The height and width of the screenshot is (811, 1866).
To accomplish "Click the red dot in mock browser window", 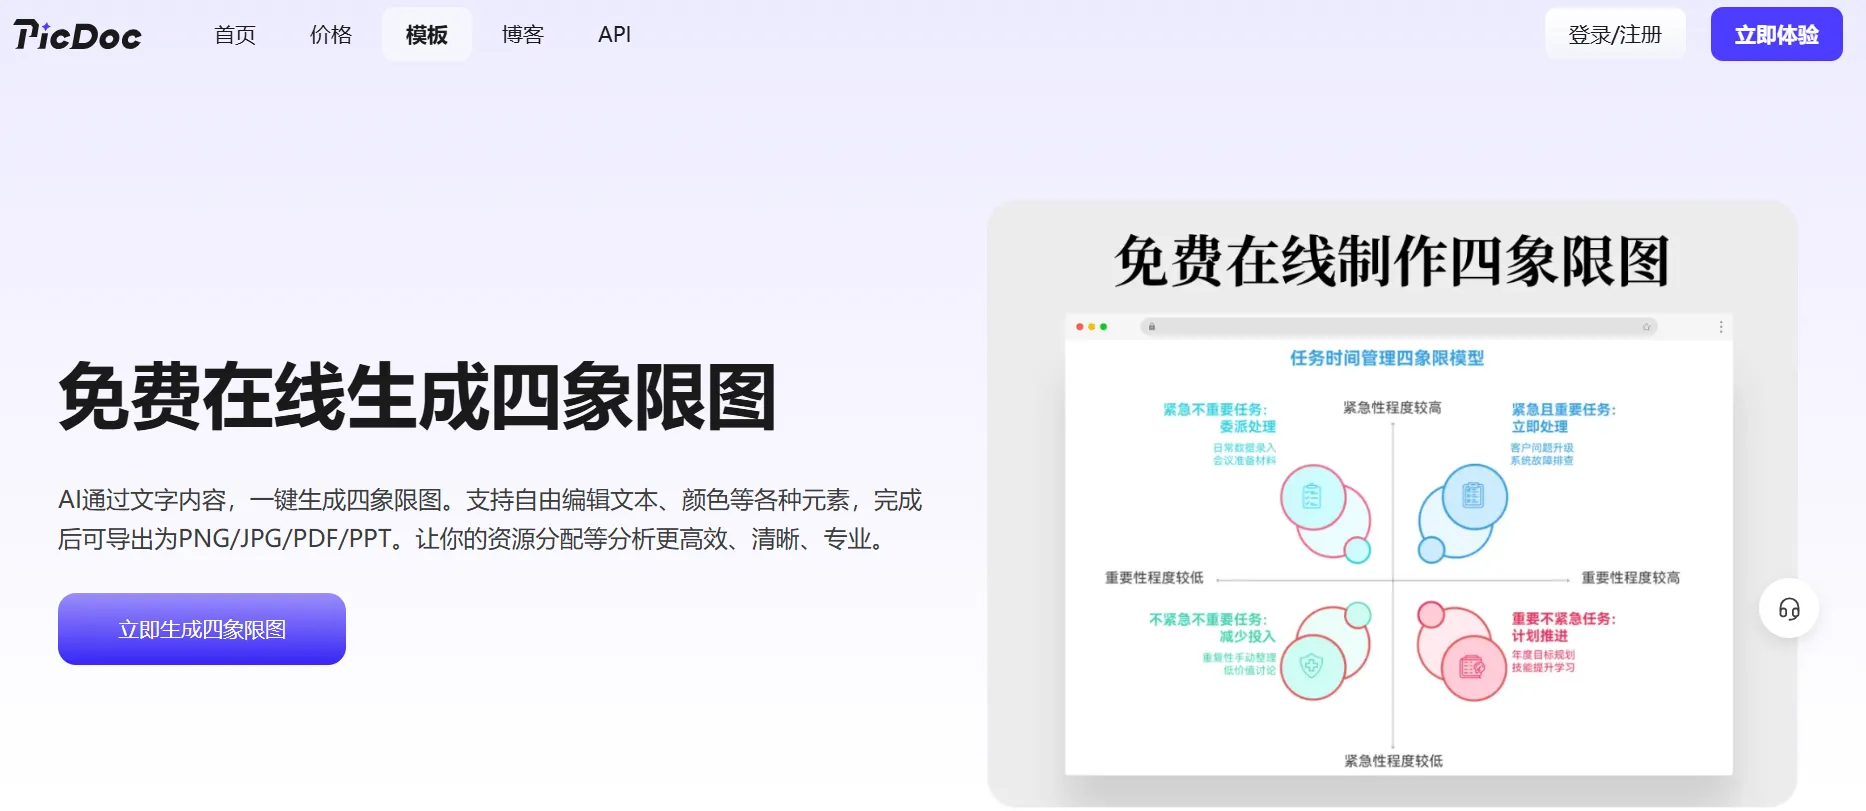I will click(1079, 327).
